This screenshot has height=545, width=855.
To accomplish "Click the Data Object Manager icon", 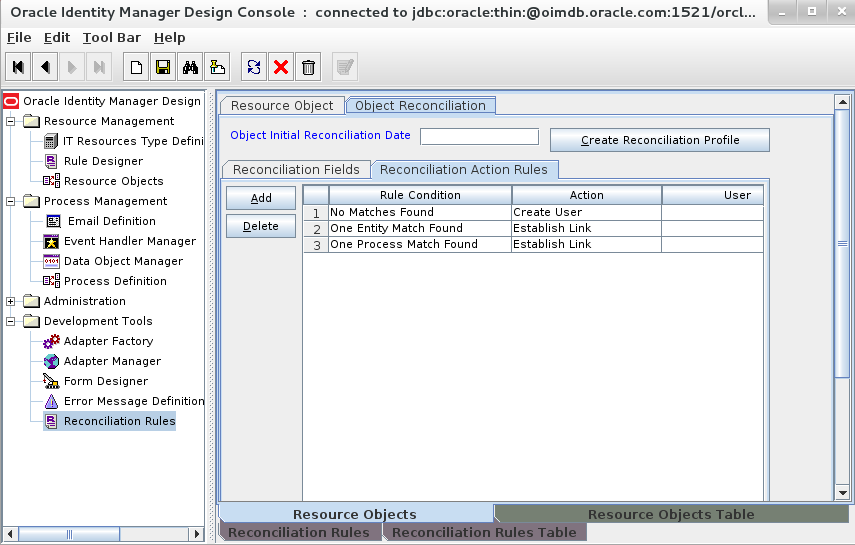I will 51,261.
